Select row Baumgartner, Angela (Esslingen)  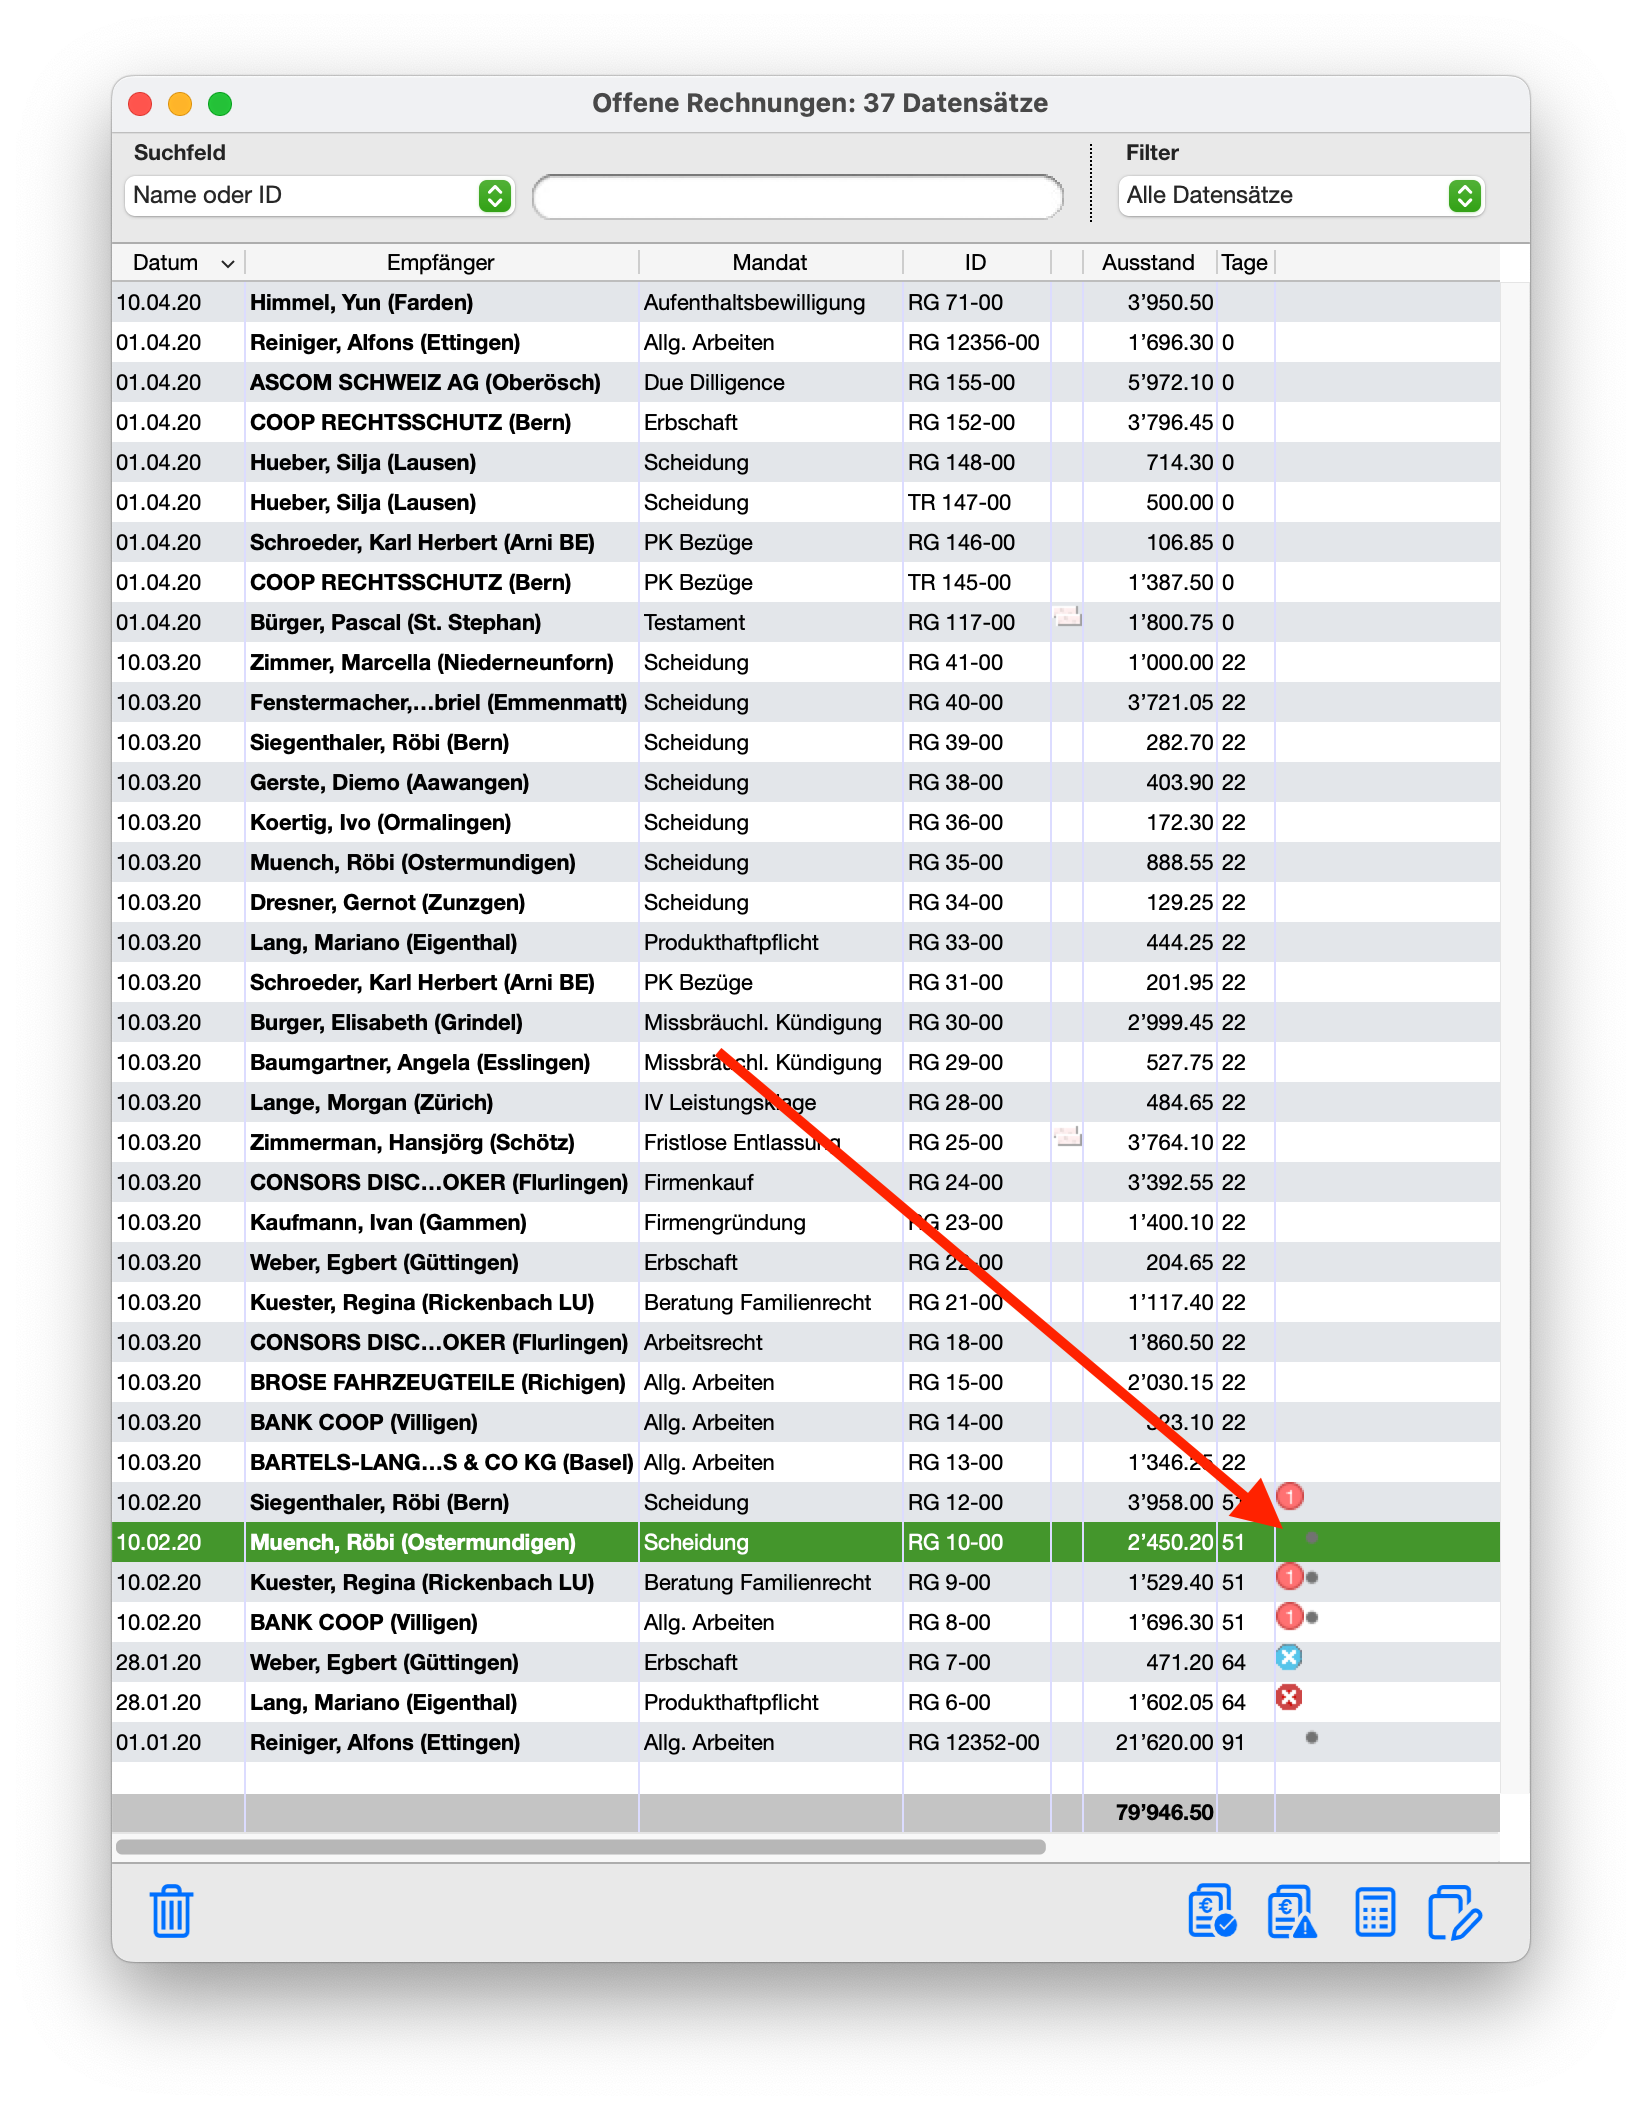806,1062
